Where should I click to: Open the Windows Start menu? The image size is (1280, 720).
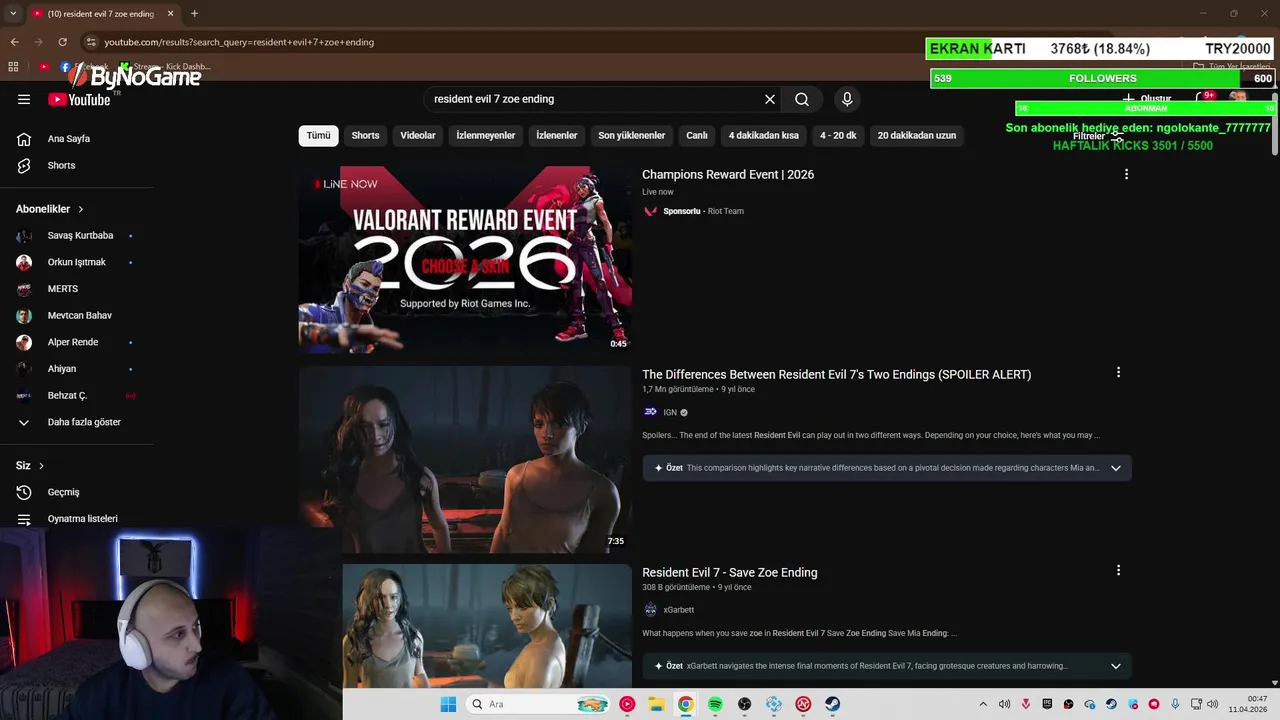point(448,704)
